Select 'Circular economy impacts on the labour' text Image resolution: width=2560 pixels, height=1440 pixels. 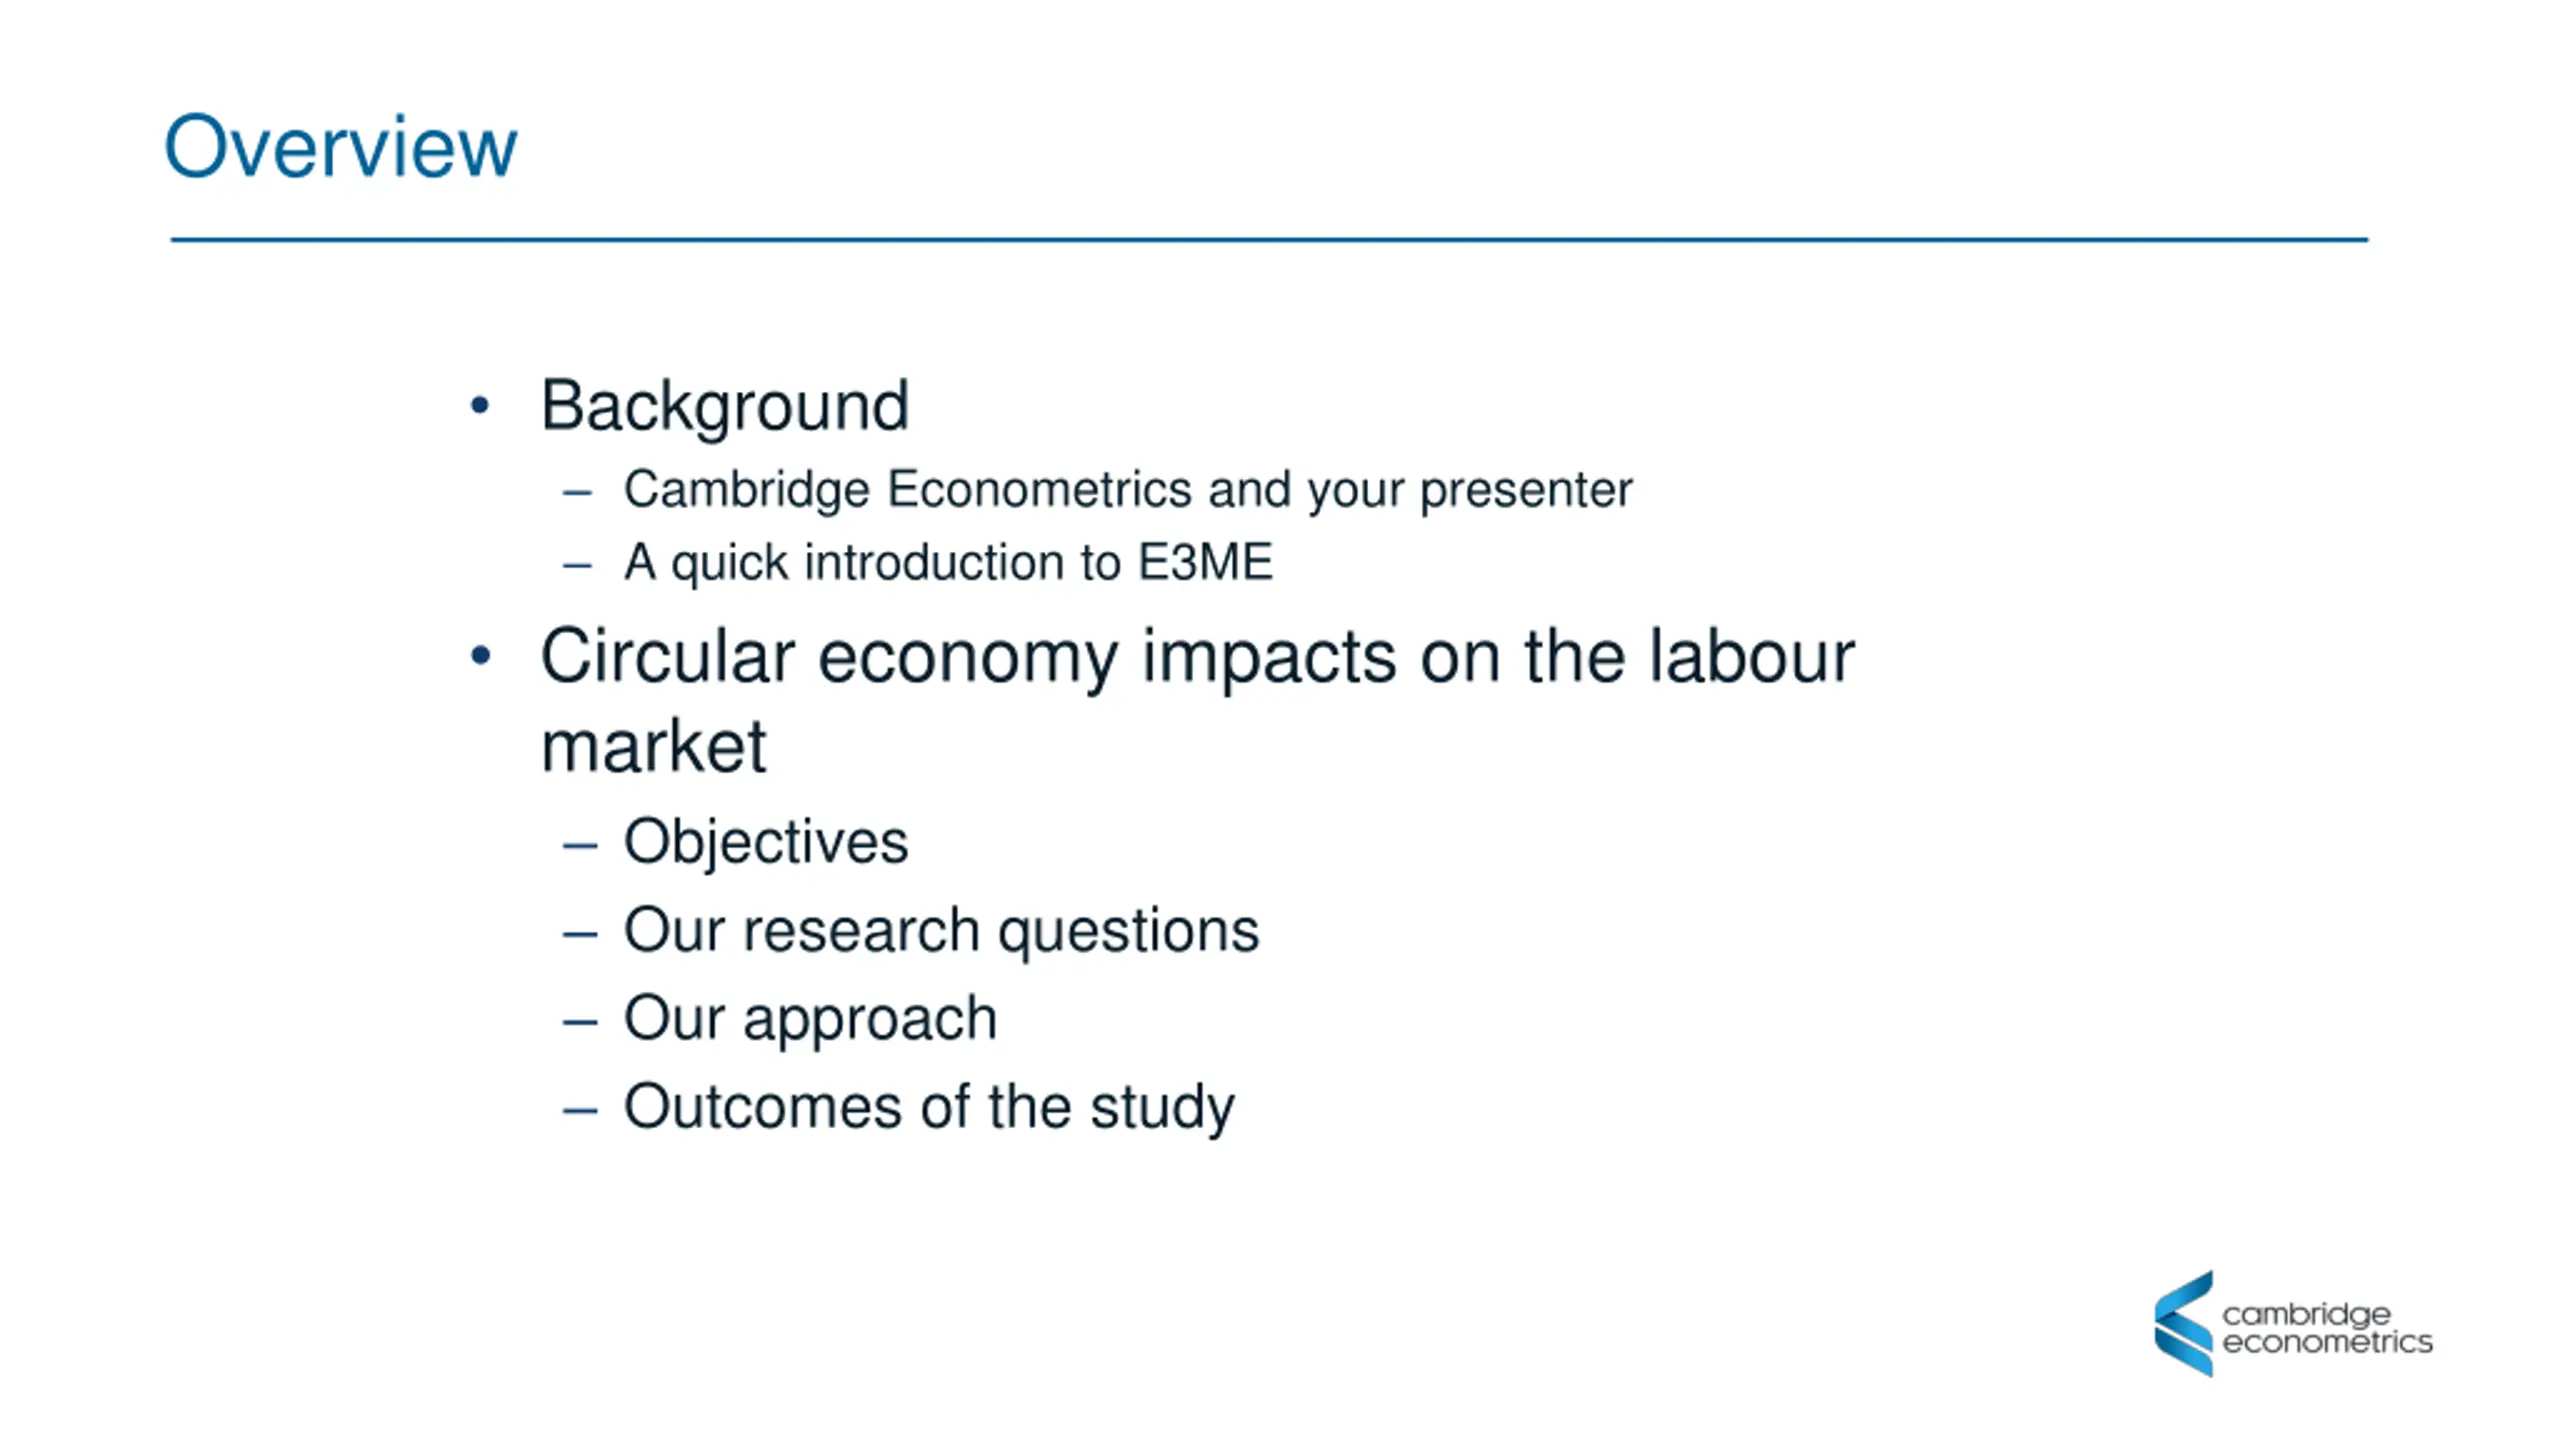point(1198,657)
